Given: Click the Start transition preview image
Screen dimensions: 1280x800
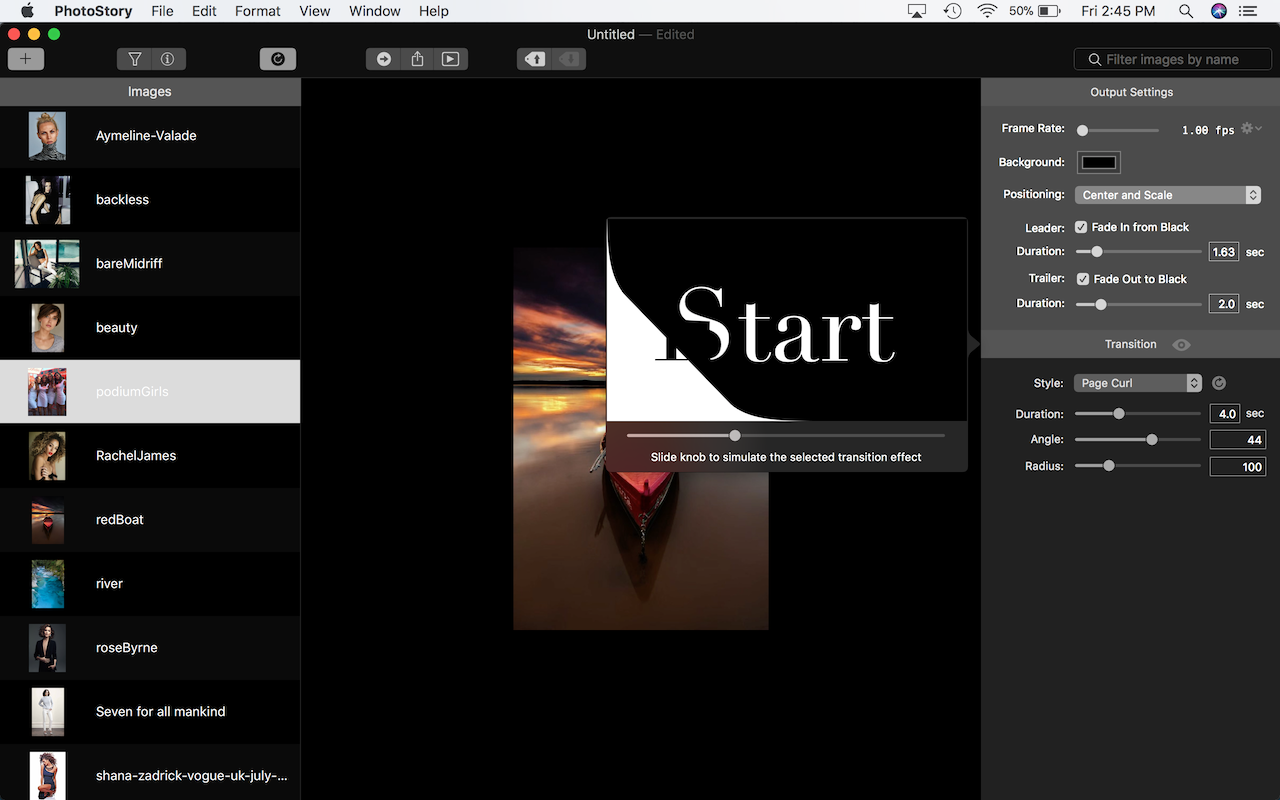Looking at the screenshot, I should tap(787, 320).
